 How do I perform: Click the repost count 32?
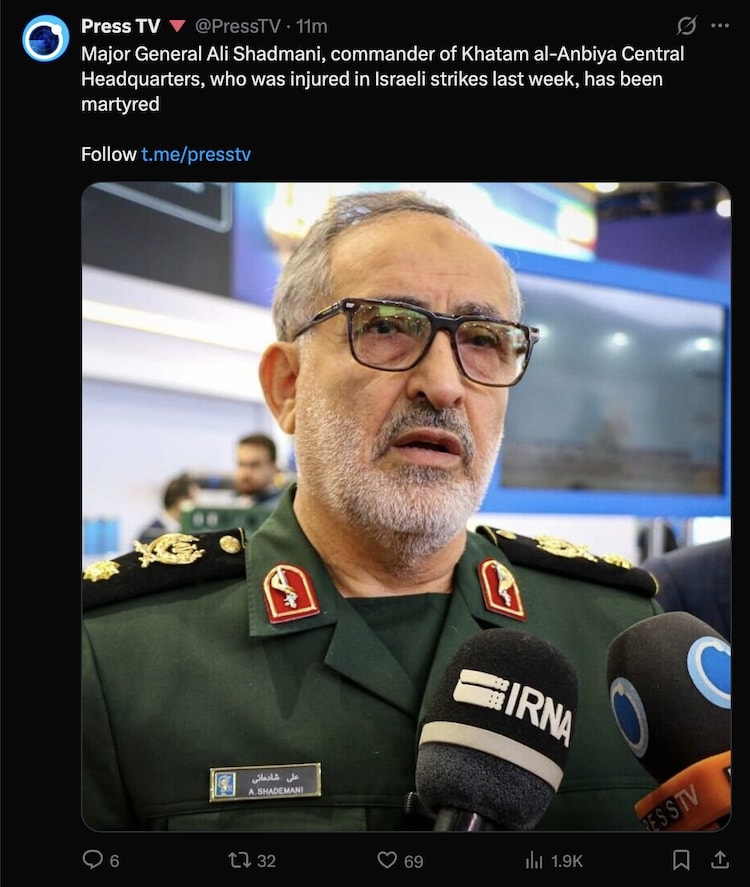pyautogui.click(x=266, y=861)
